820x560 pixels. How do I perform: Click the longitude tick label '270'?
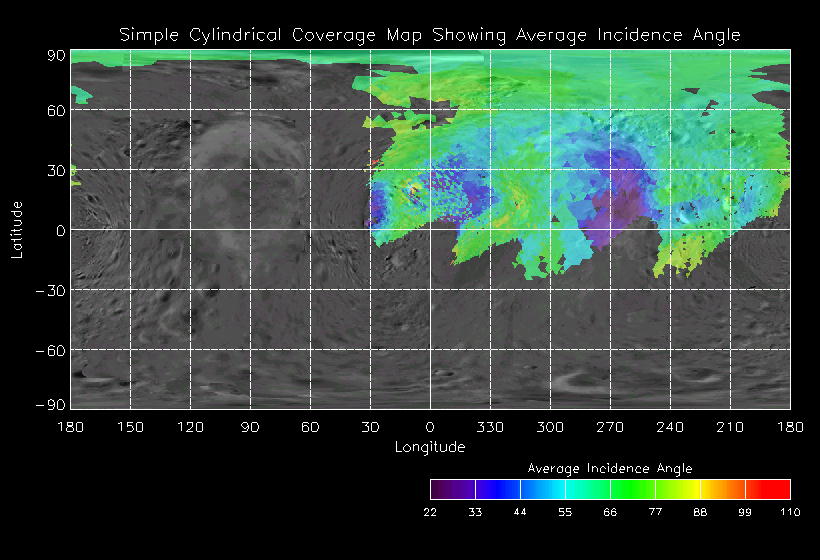tap(610, 427)
